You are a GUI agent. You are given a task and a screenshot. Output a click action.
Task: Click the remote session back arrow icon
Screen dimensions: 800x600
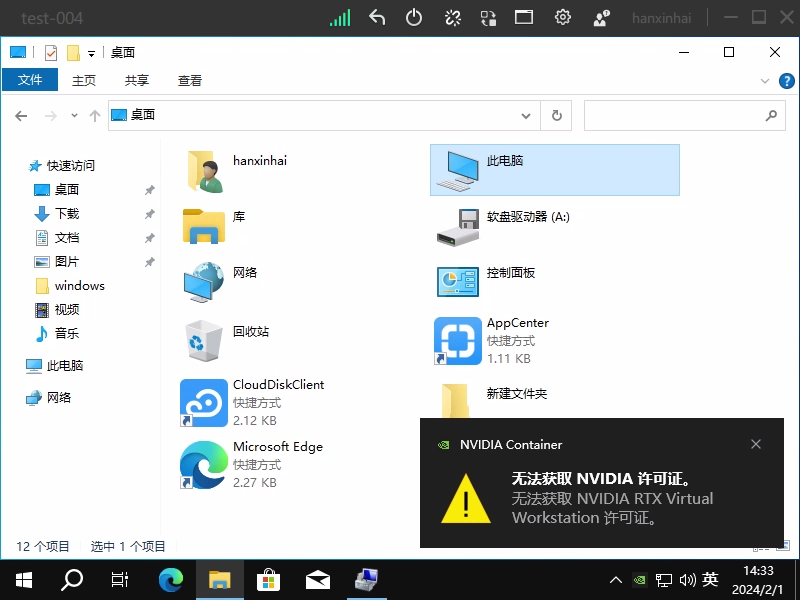point(377,17)
